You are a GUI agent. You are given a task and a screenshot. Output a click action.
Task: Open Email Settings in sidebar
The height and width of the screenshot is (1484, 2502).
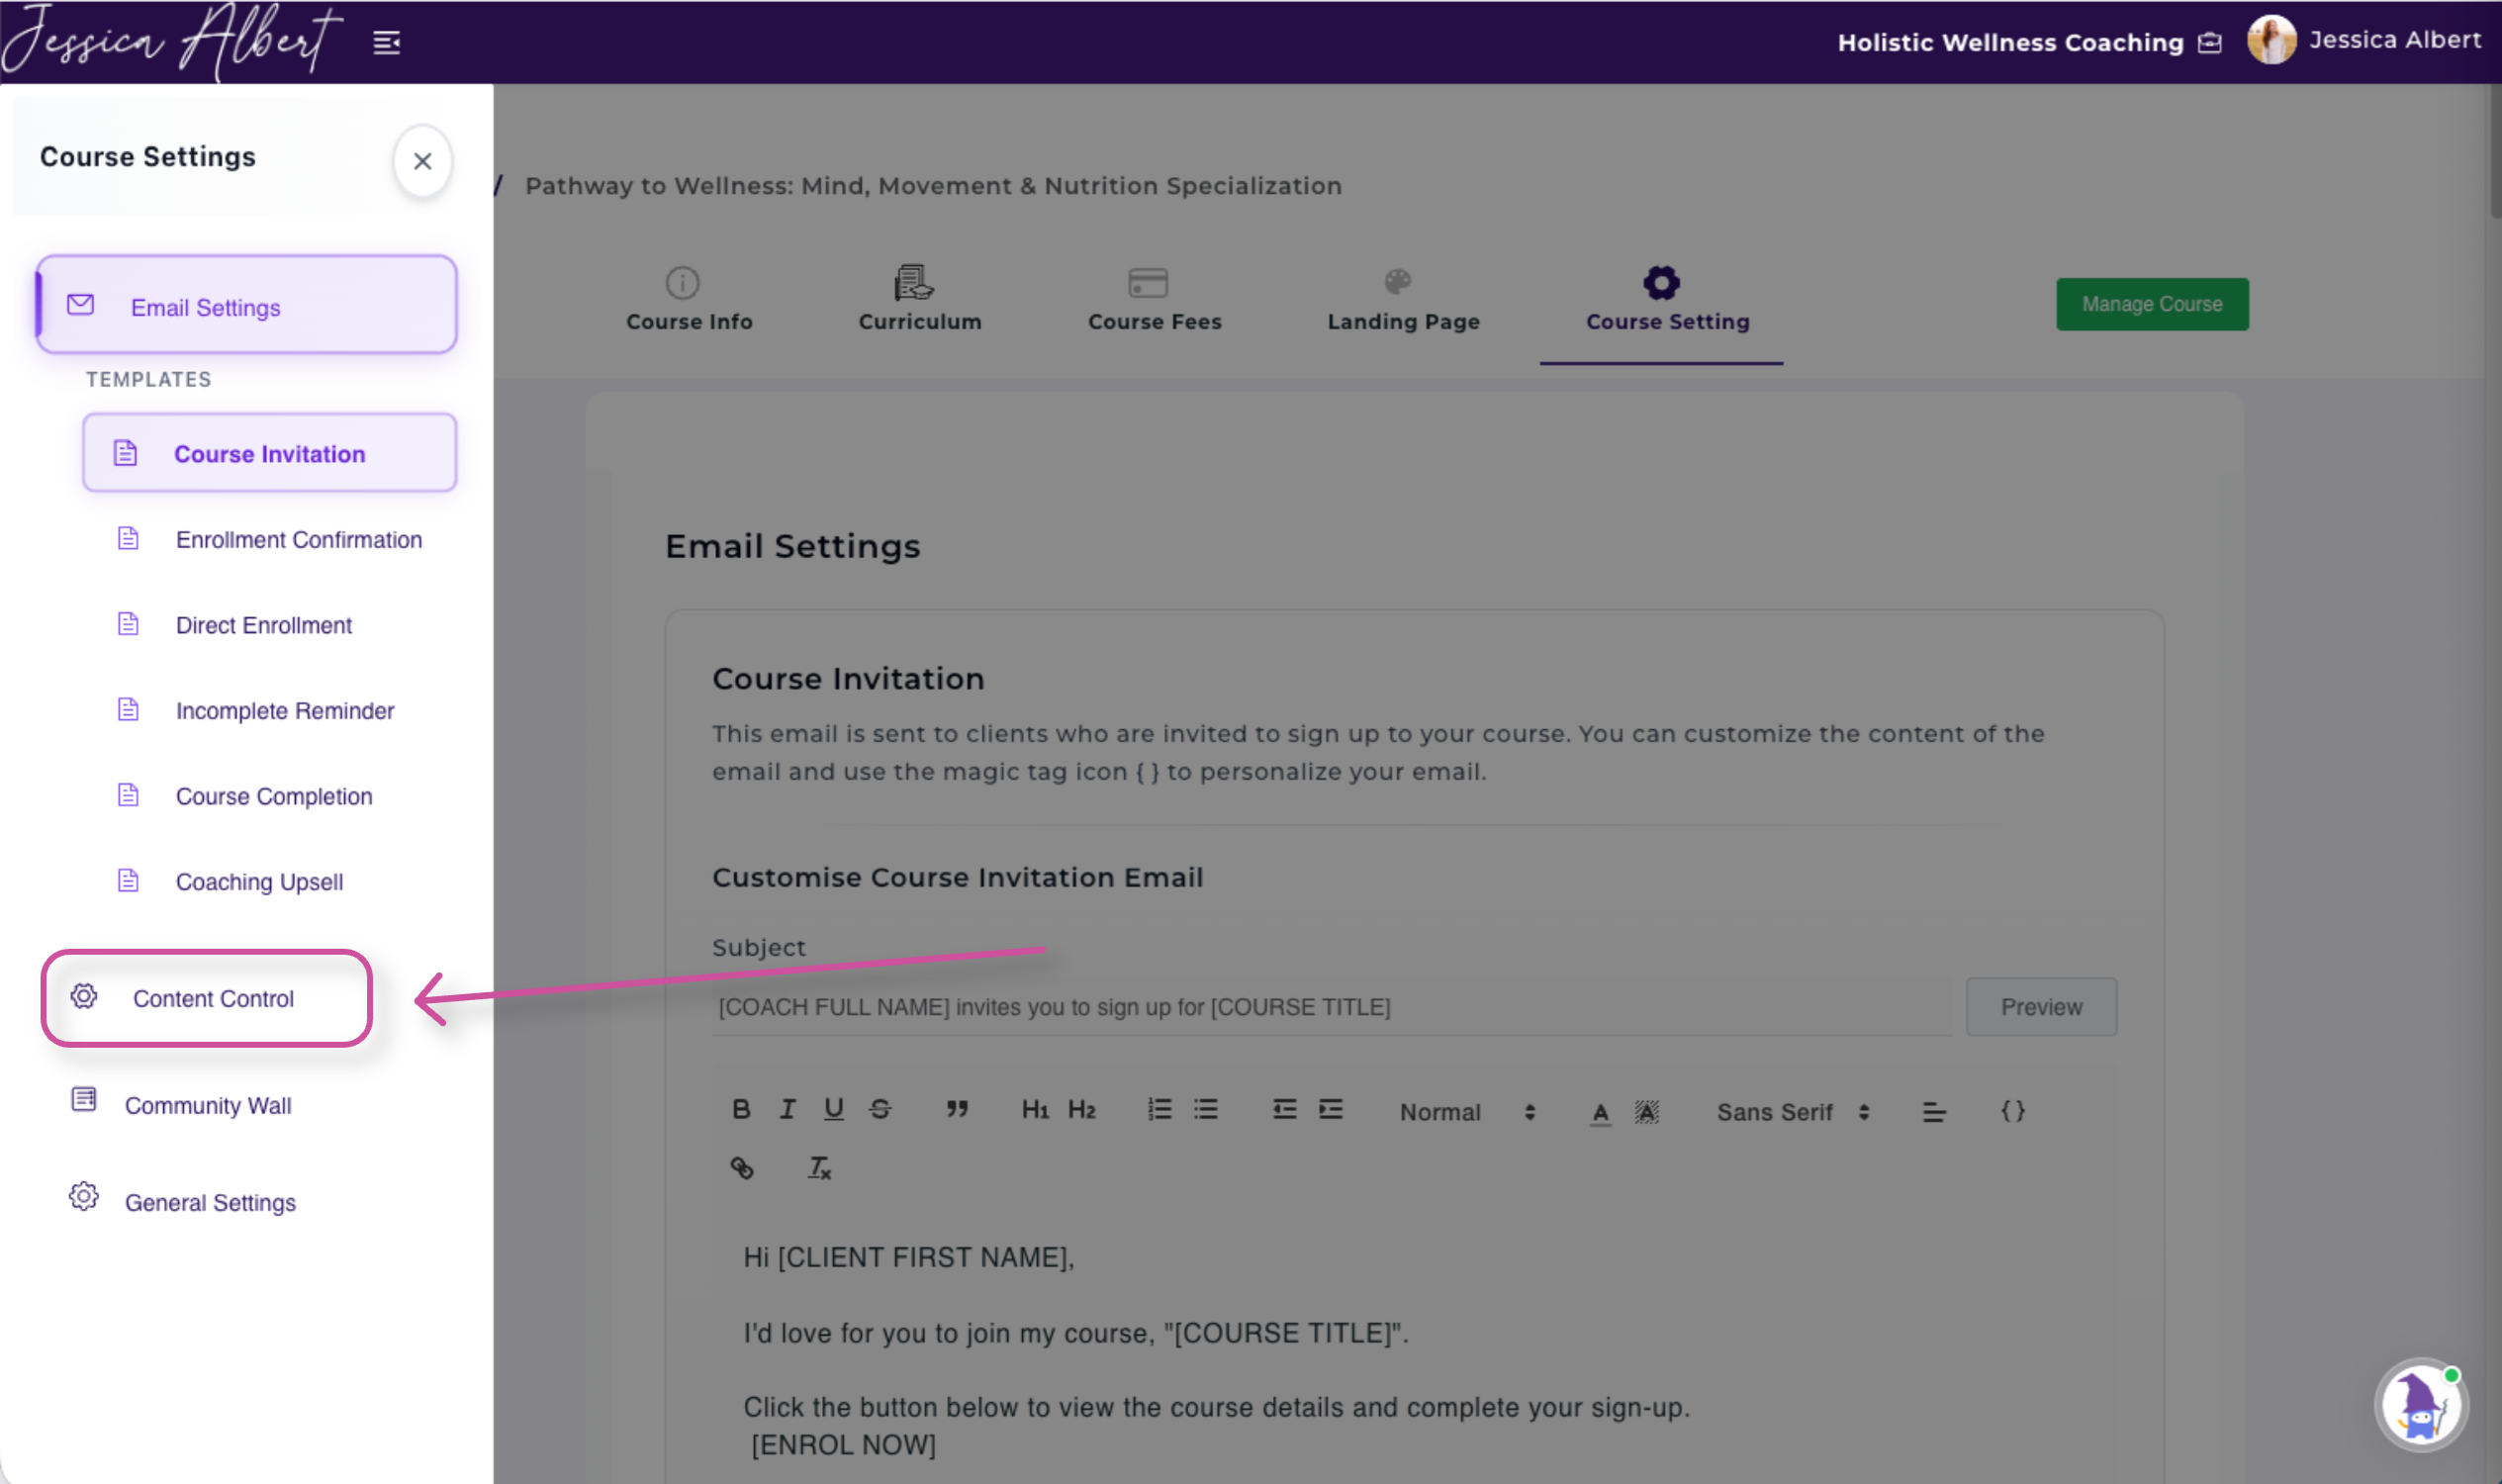(246, 305)
